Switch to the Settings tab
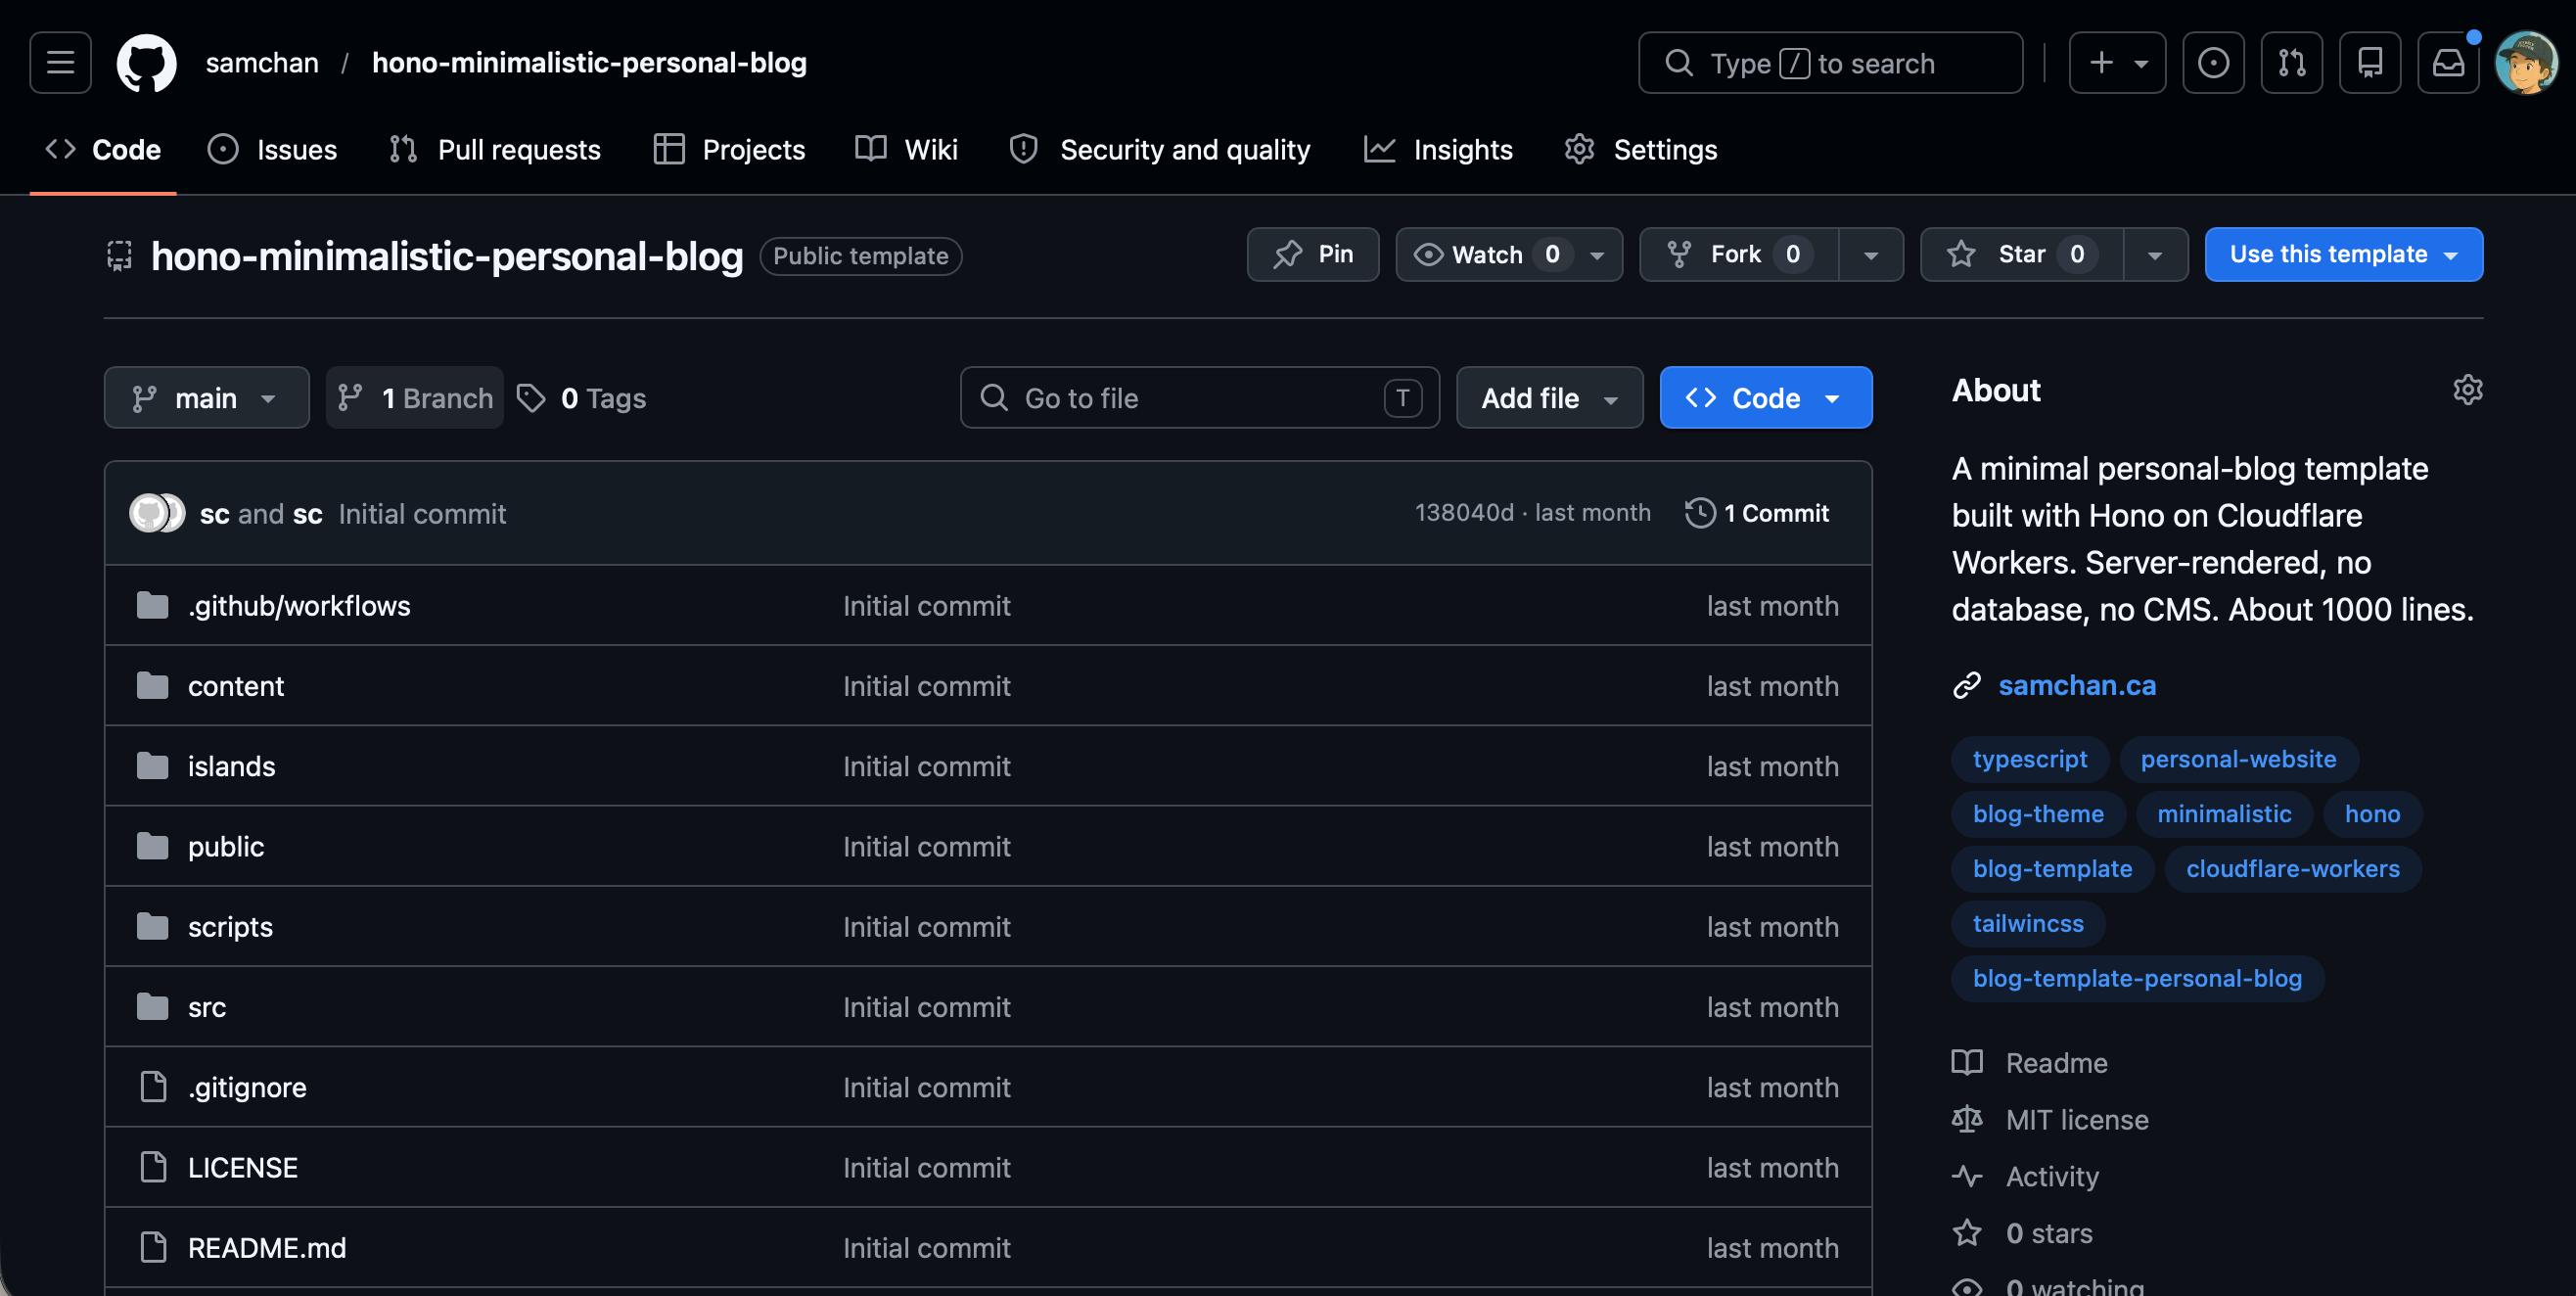The width and height of the screenshot is (2576, 1296). 1641,149
